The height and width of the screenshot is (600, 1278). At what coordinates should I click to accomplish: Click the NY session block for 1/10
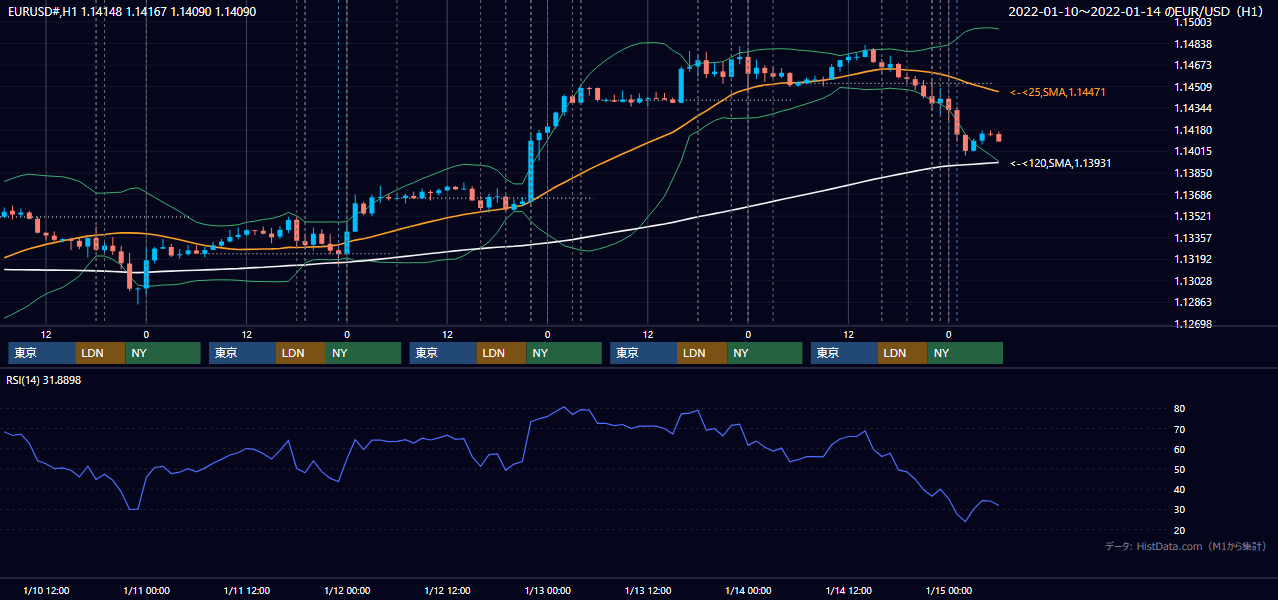pyautogui.click(x=163, y=353)
